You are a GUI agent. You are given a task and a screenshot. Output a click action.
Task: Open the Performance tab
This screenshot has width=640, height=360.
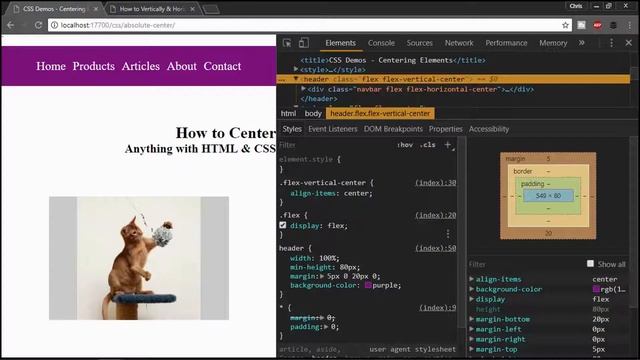(507, 43)
